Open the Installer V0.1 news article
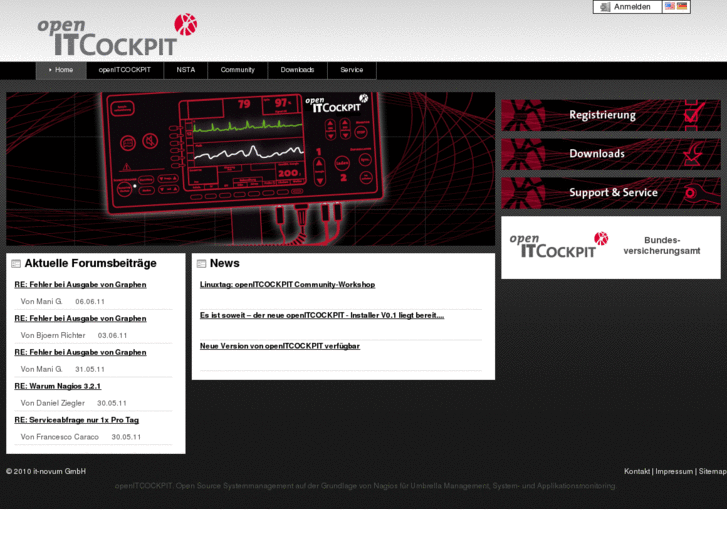Viewport: 727px width, 545px height. coord(322,315)
